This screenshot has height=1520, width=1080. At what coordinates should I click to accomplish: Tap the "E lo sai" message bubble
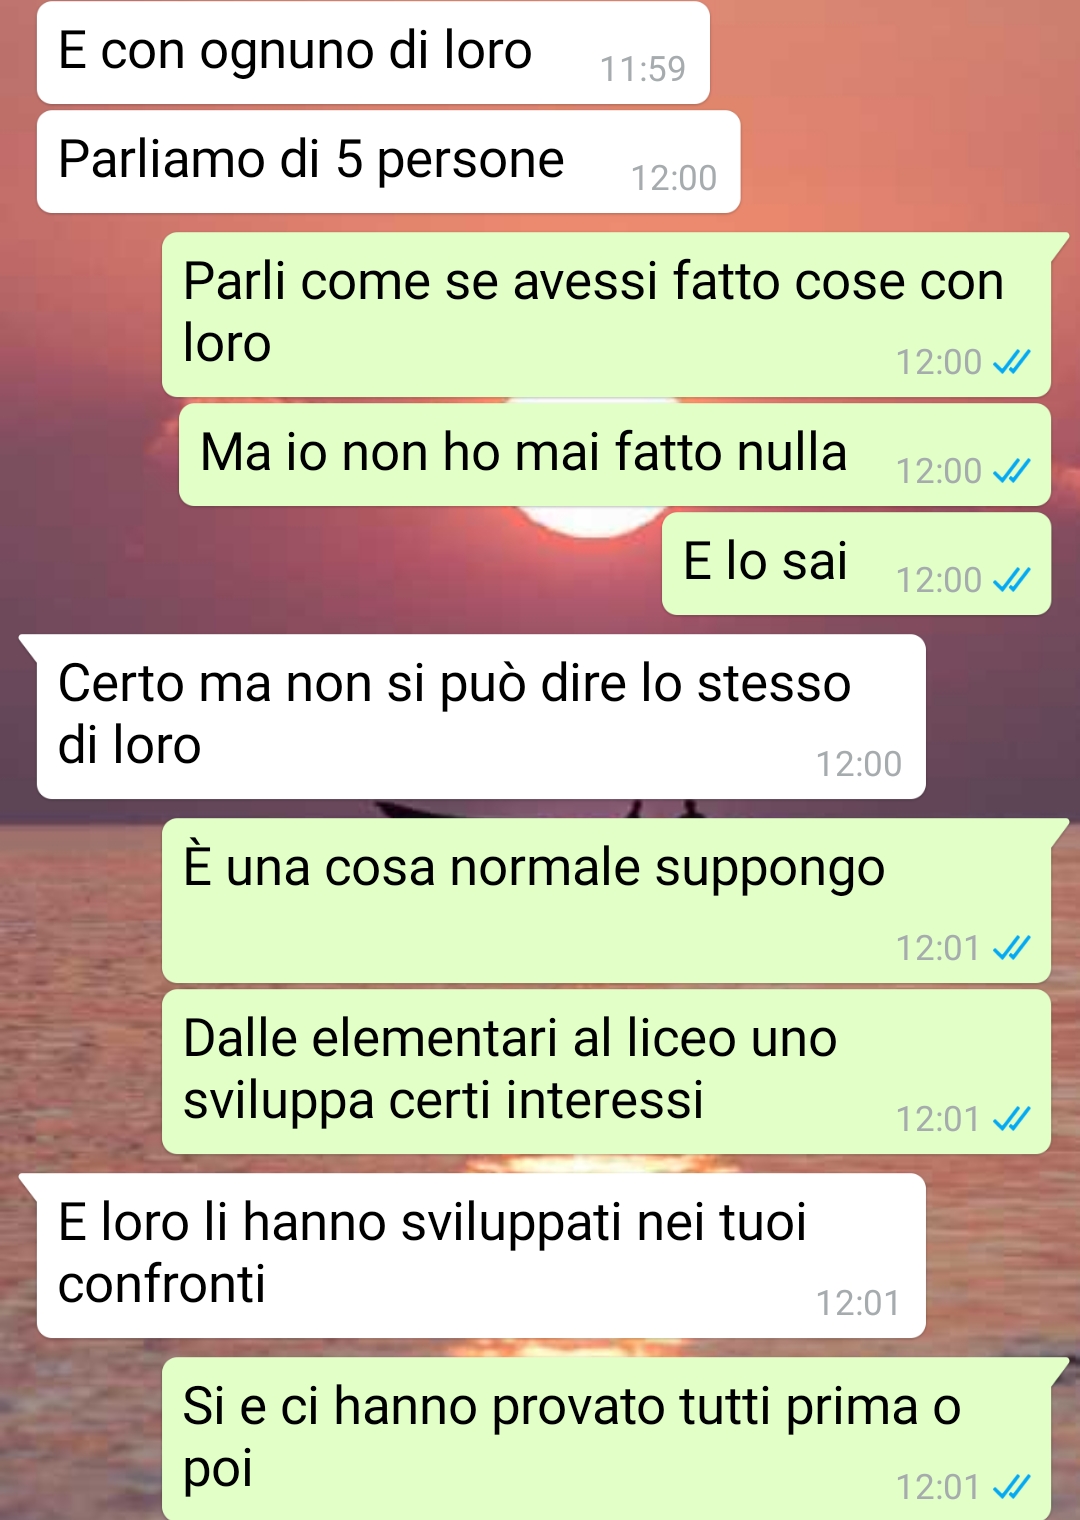(x=856, y=563)
